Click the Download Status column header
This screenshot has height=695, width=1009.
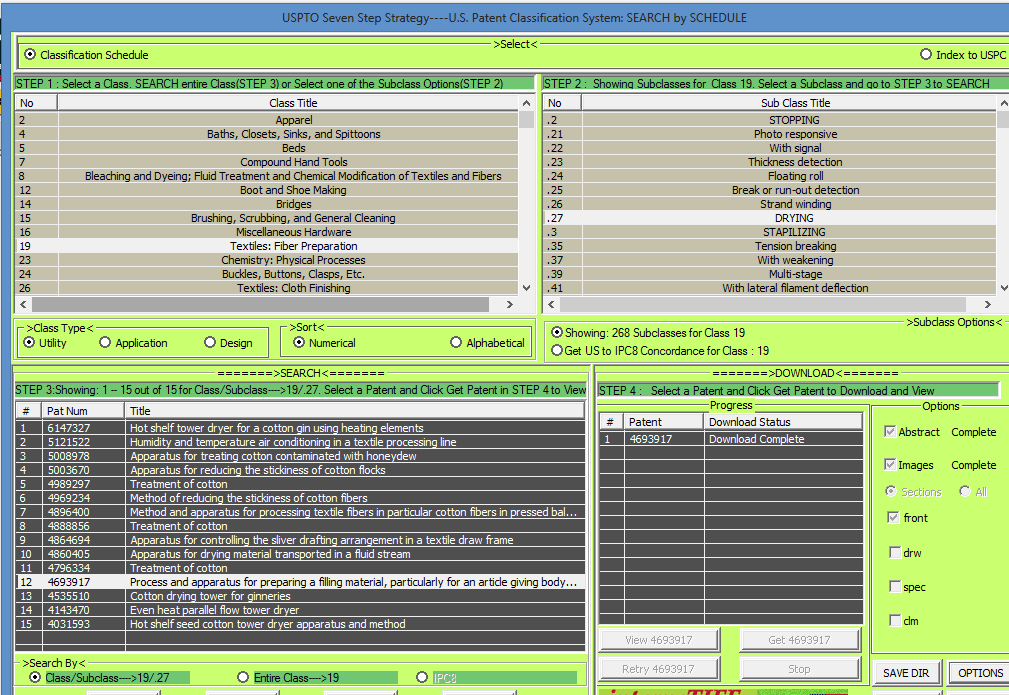click(783, 422)
